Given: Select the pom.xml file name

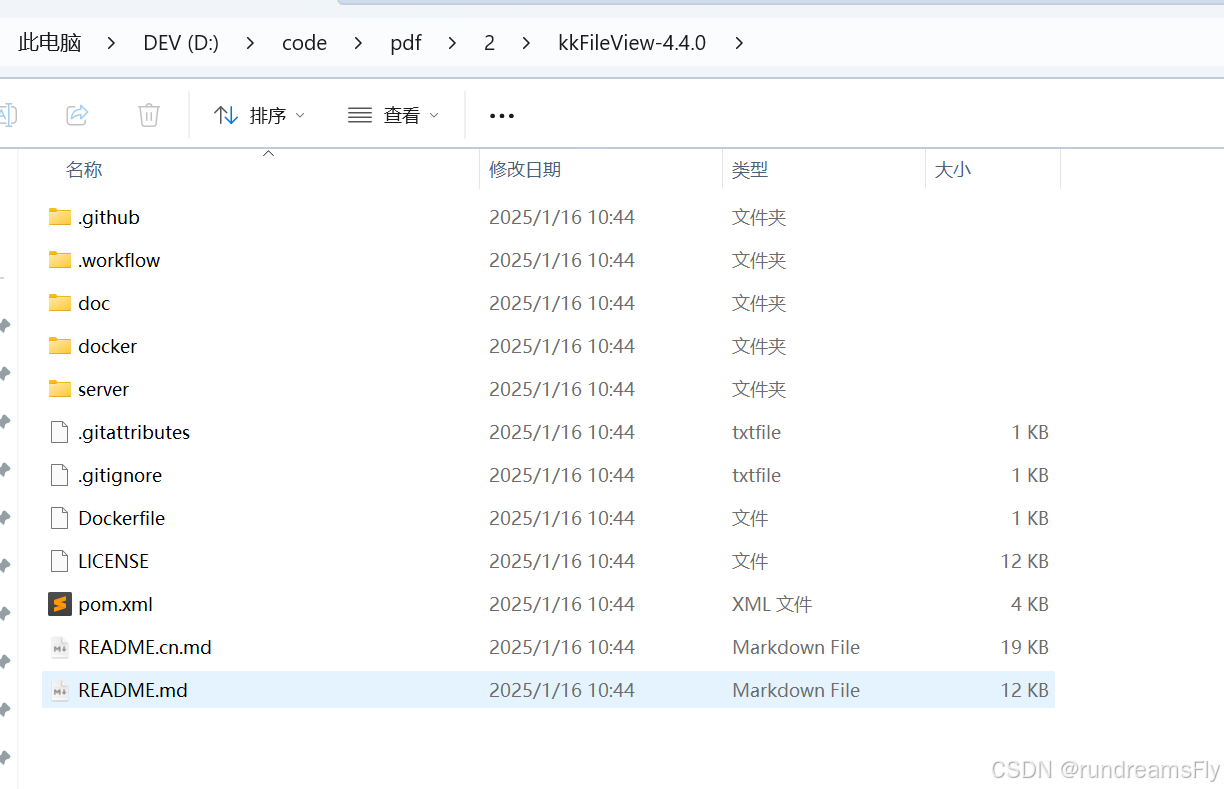Looking at the screenshot, I should tap(115, 604).
